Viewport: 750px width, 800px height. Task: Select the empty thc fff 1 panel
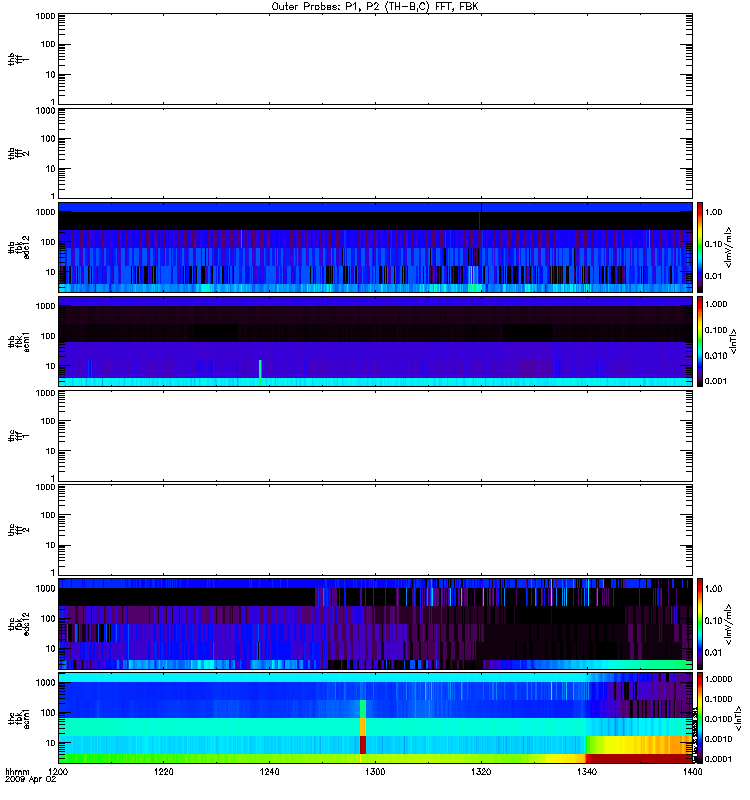(x=375, y=436)
